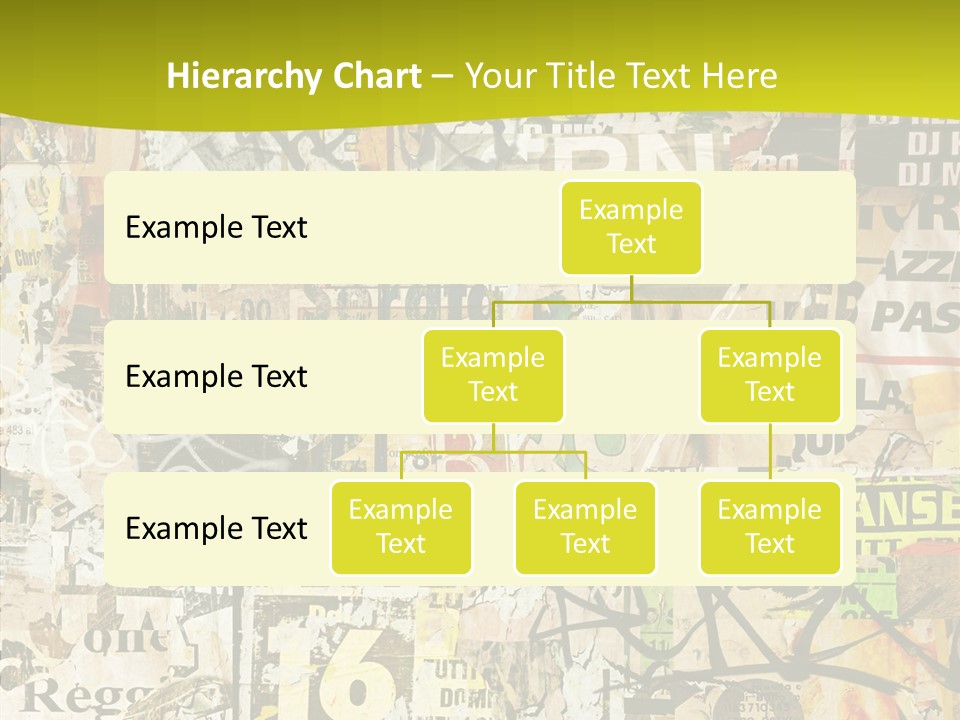Select the "Your Title Text Here" title portion

pyautogui.click(x=621, y=76)
